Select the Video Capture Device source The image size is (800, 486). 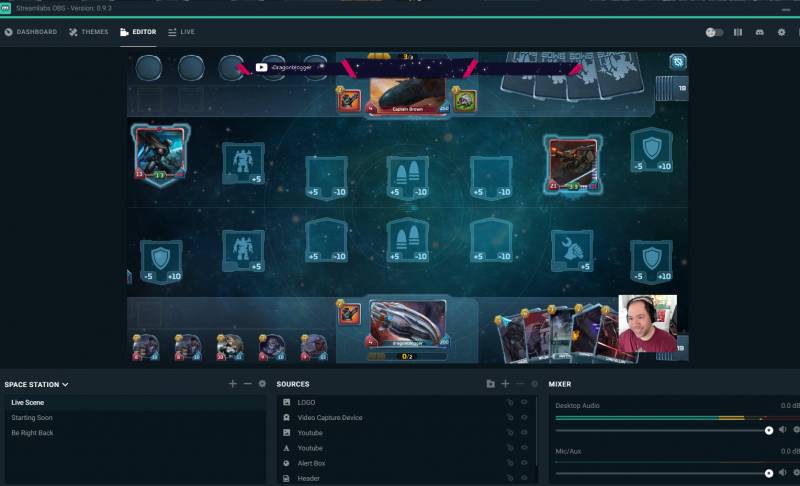pyautogui.click(x=406, y=418)
